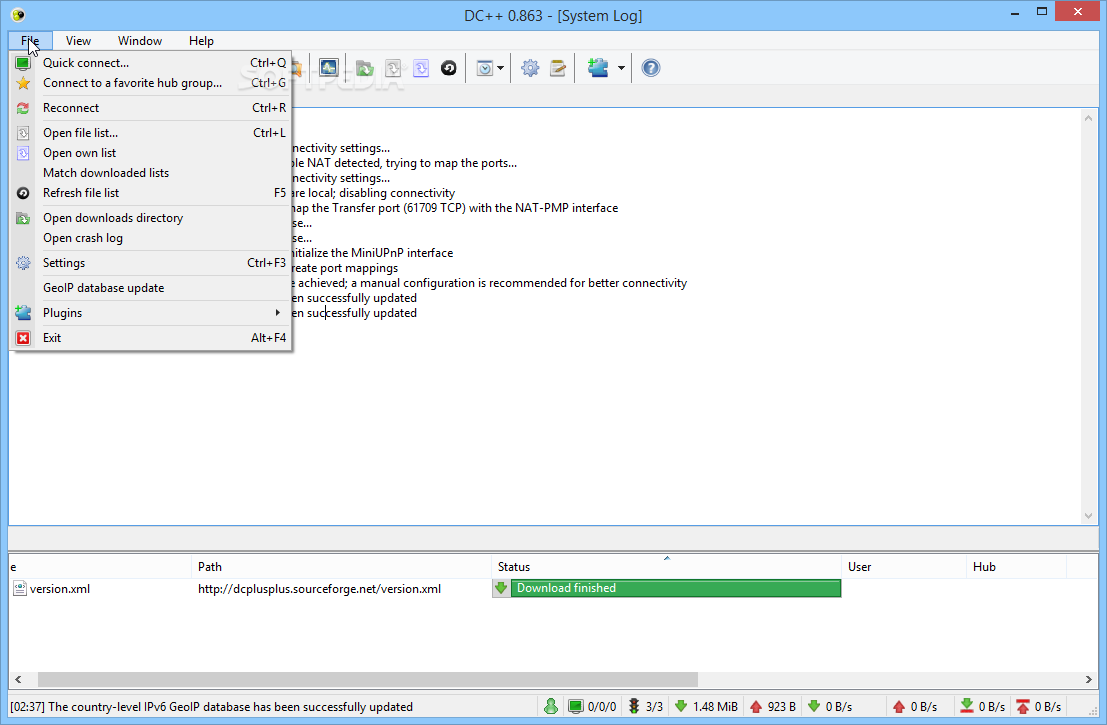Viewport: 1107px width, 725px height.
Task: Click the traffic light slots icon showing 3/3
Action: pos(634,706)
